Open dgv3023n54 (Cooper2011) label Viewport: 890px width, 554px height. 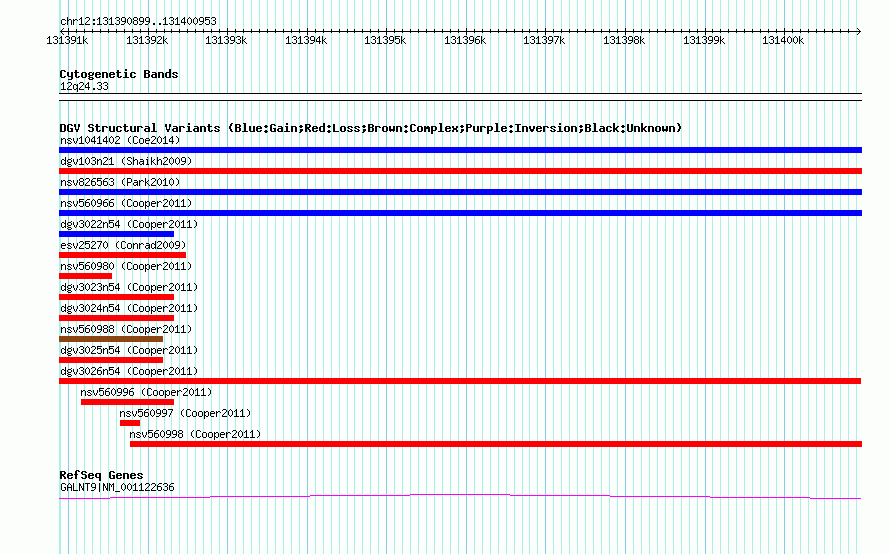pyautogui.click(x=129, y=287)
